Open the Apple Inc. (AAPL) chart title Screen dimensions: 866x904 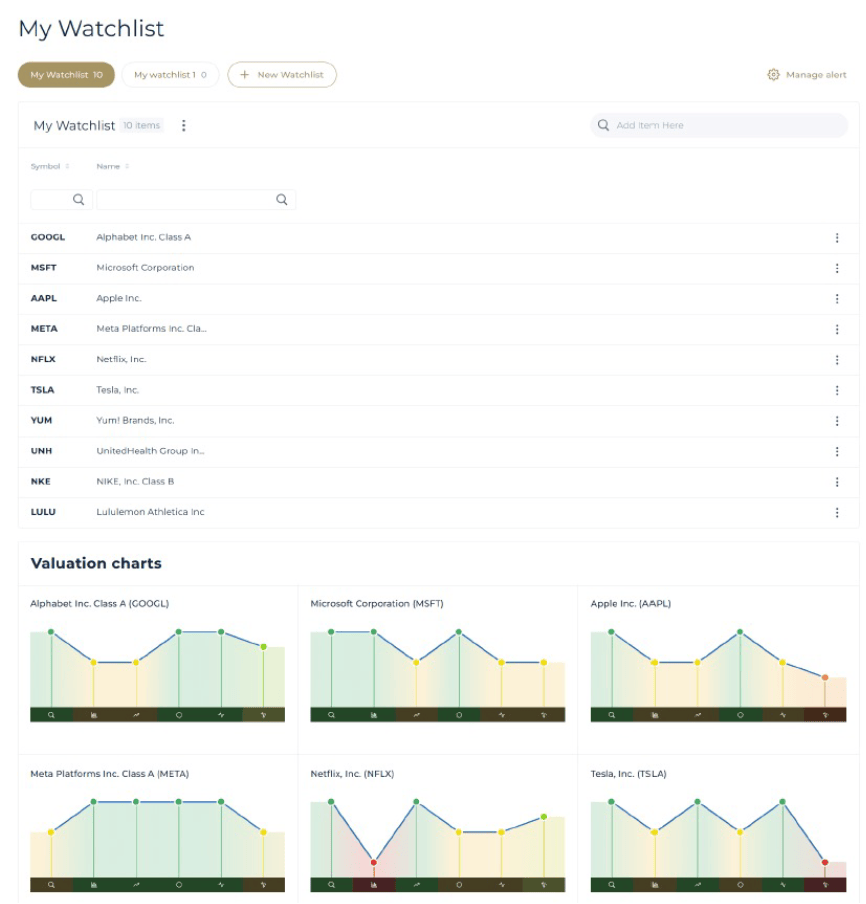tap(631, 604)
